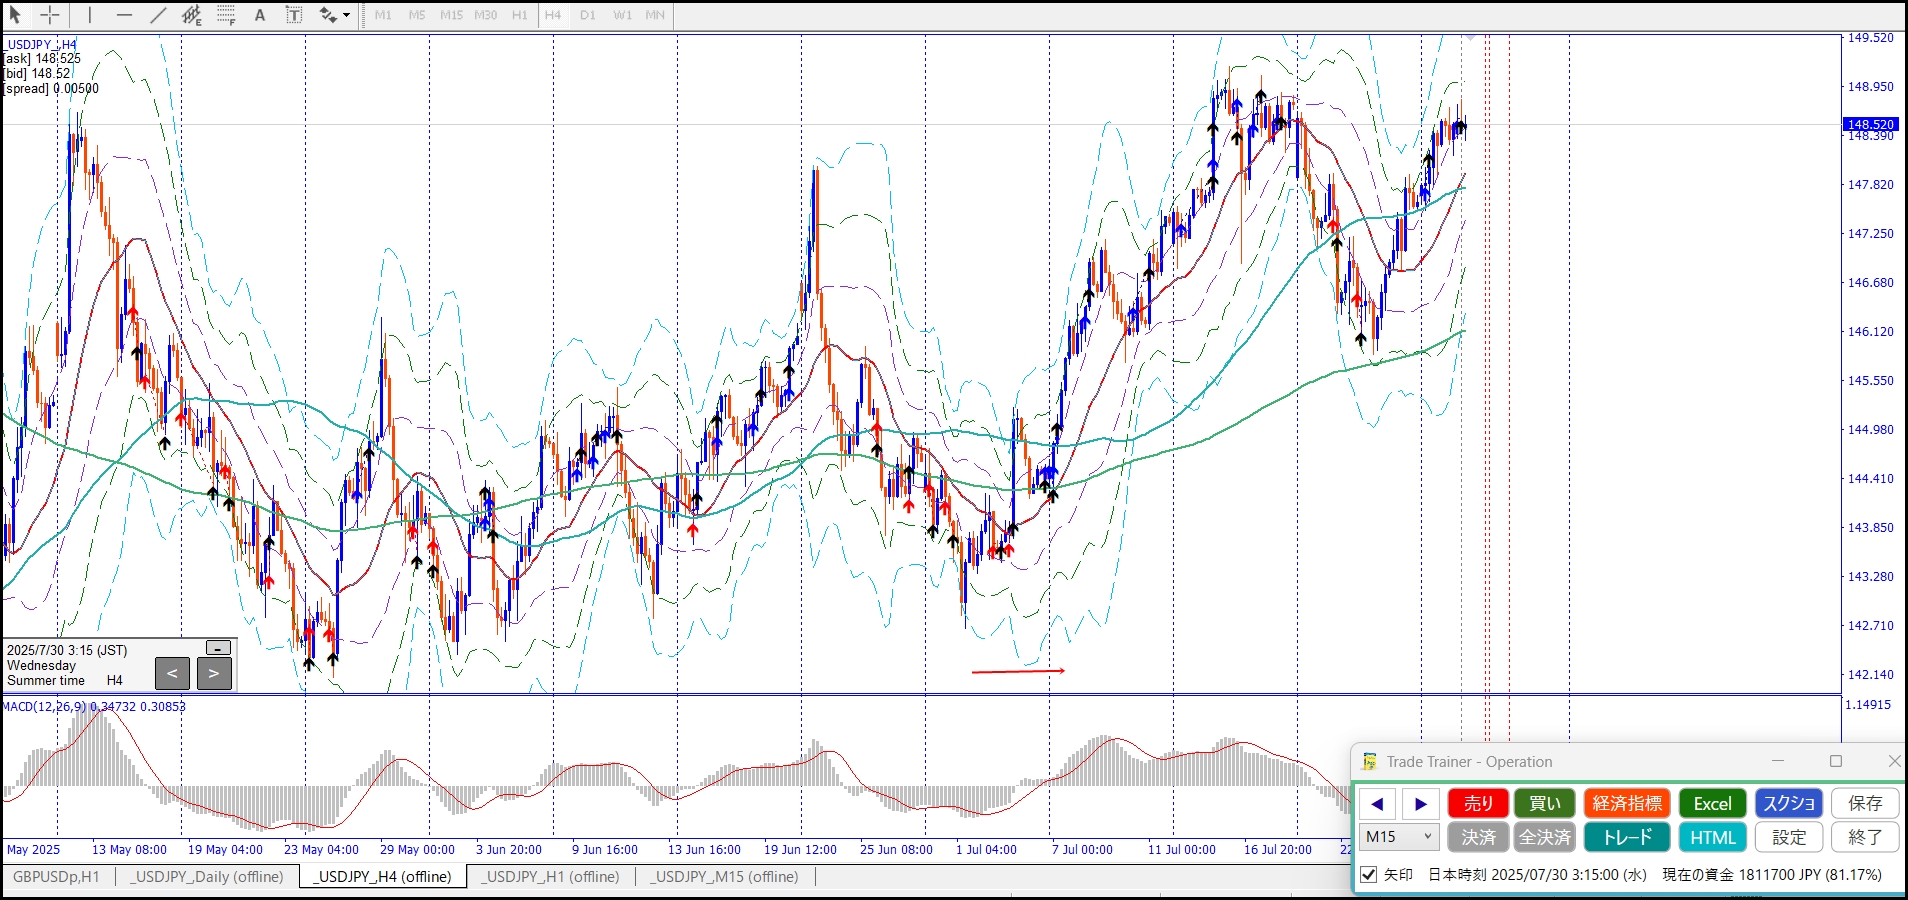The height and width of the screenshot is (900, 1908).
Task: Toggle the 矢印 arrows checkbox
Action: 1369,875
